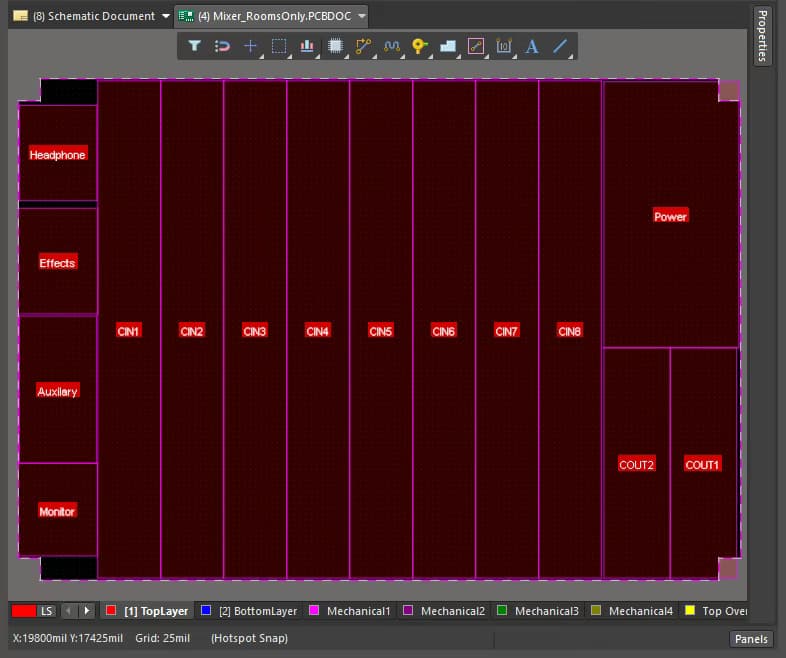
Task: Click the Selection Filter funnel icon
Action: pyautogui.click(x=195, y=46)
